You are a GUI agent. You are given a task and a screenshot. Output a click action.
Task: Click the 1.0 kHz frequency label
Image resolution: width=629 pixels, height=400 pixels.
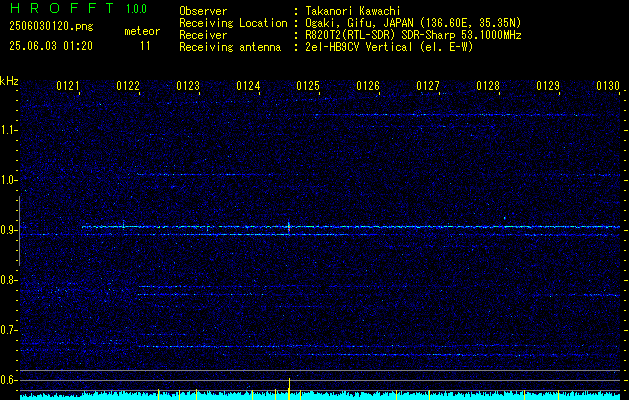tap(7, 181)
